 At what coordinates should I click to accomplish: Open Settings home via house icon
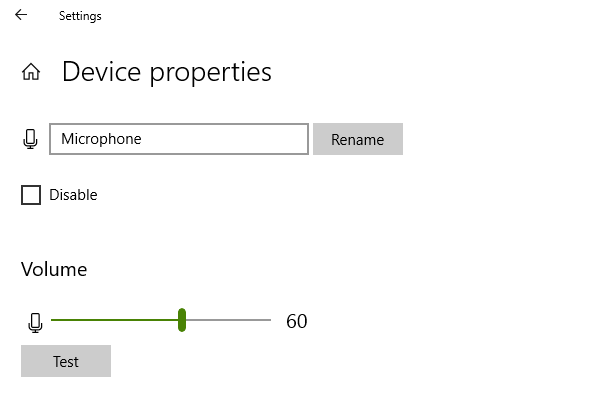31,72
